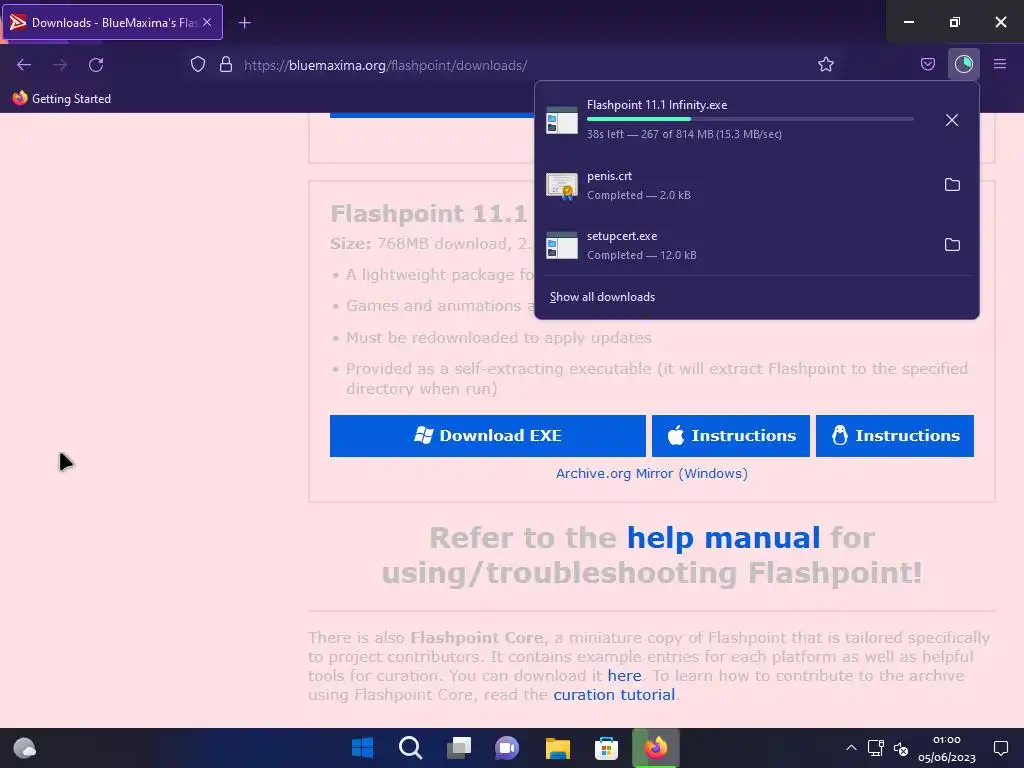Click the setupcert.exe file icon
The width and height of the screenshot is (1024, 768).
[562, 246]
